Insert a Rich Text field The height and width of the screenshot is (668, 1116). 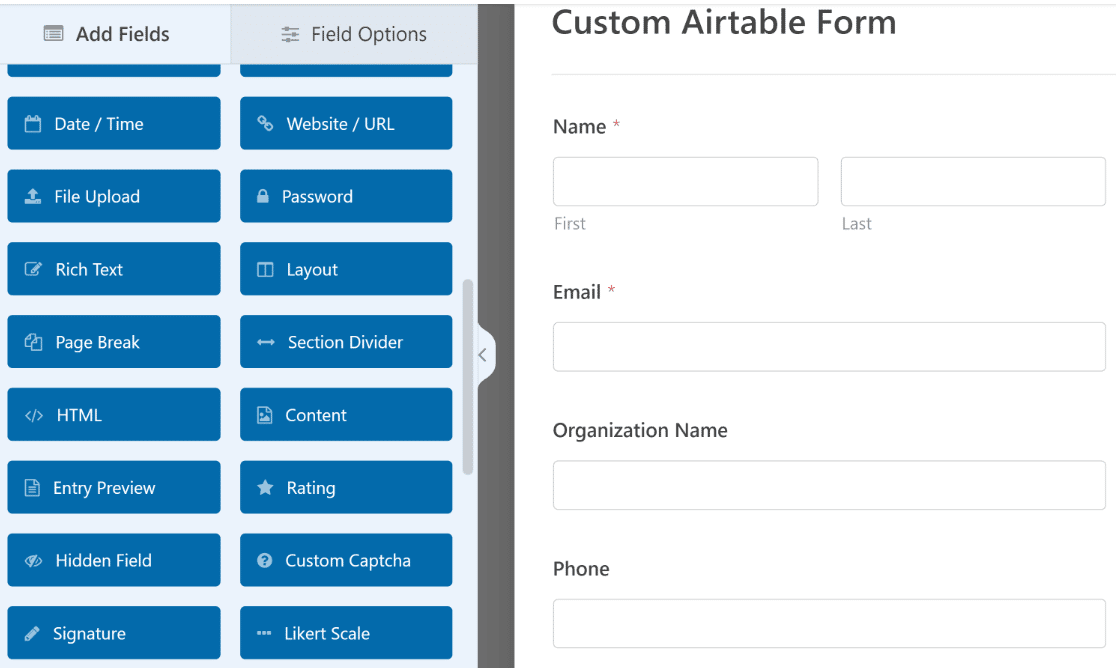pyautogui.click(x=114, y=269)
